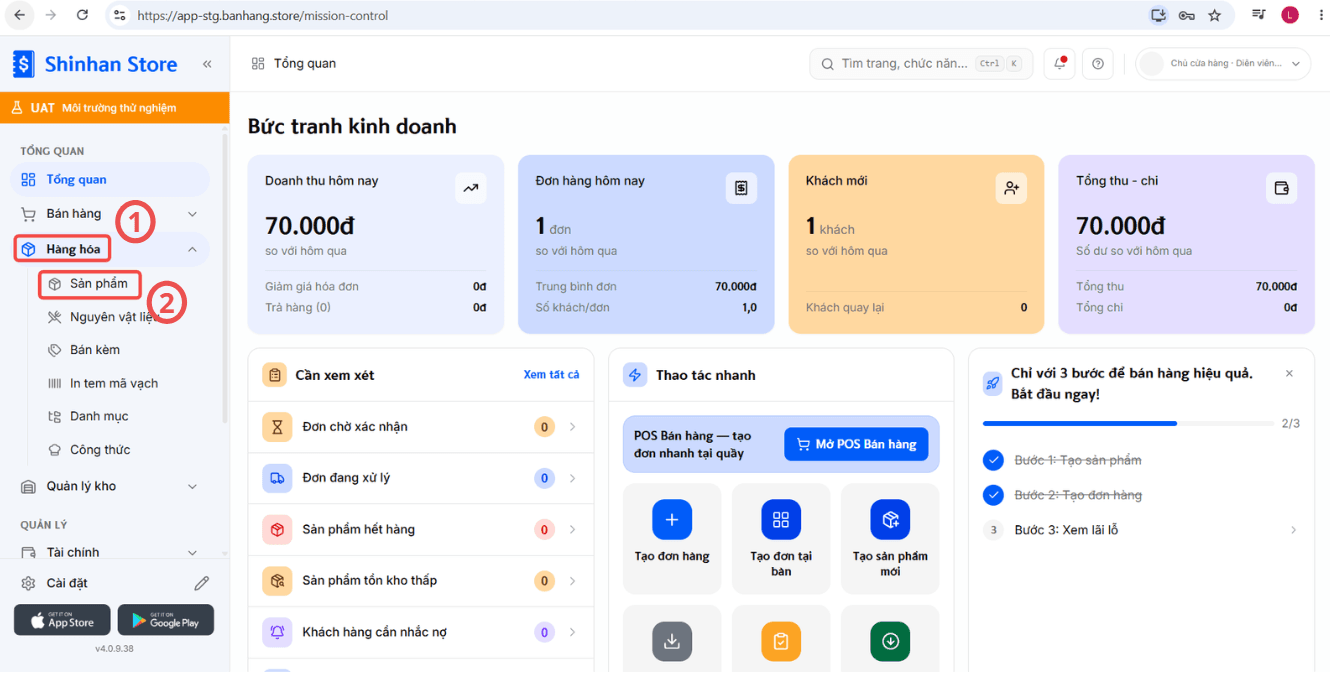Click the Tạo sản phẩm mới icon
The width and height of the screenshot is (1330, 673).
click(x=890, y=520)
